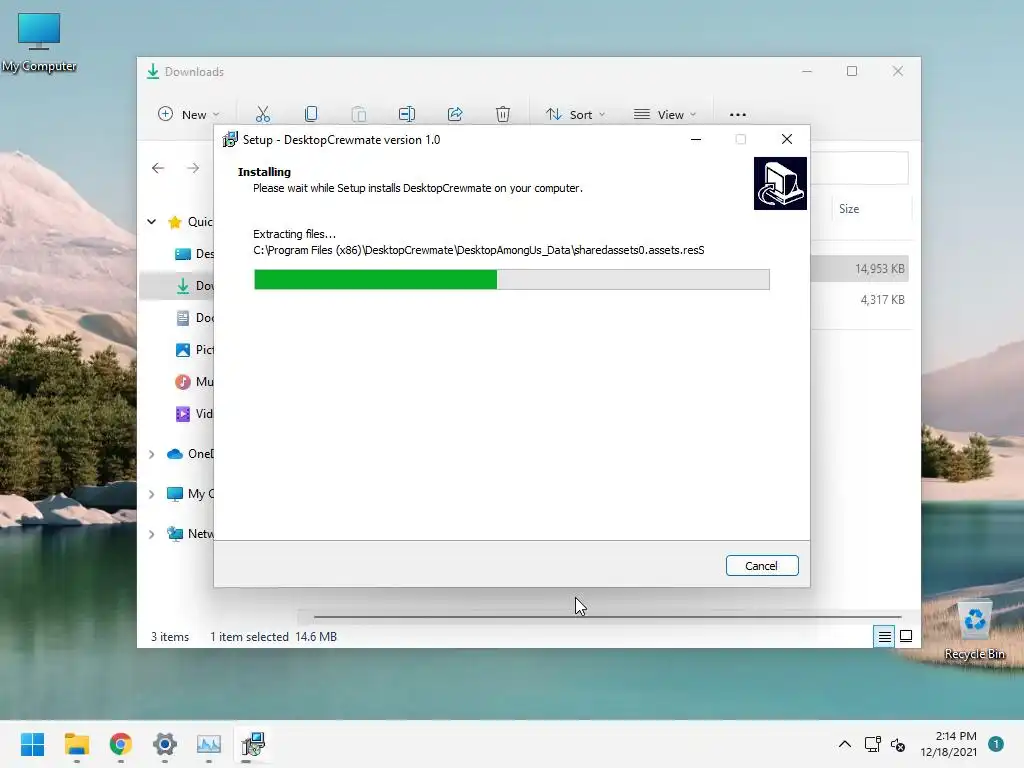Click the network status tray icon

[872, 744]
